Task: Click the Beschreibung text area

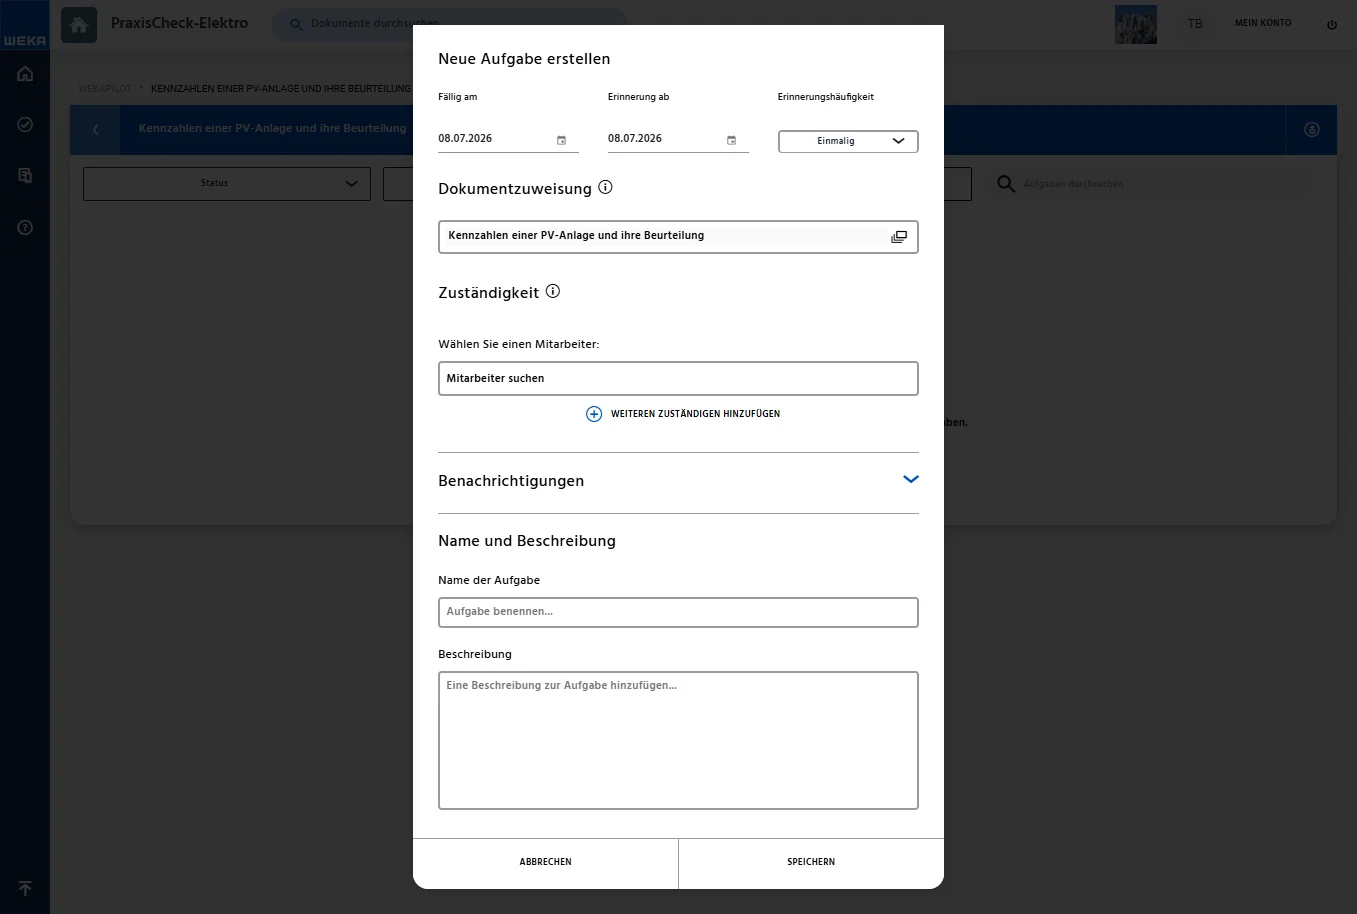Action: 678,740
